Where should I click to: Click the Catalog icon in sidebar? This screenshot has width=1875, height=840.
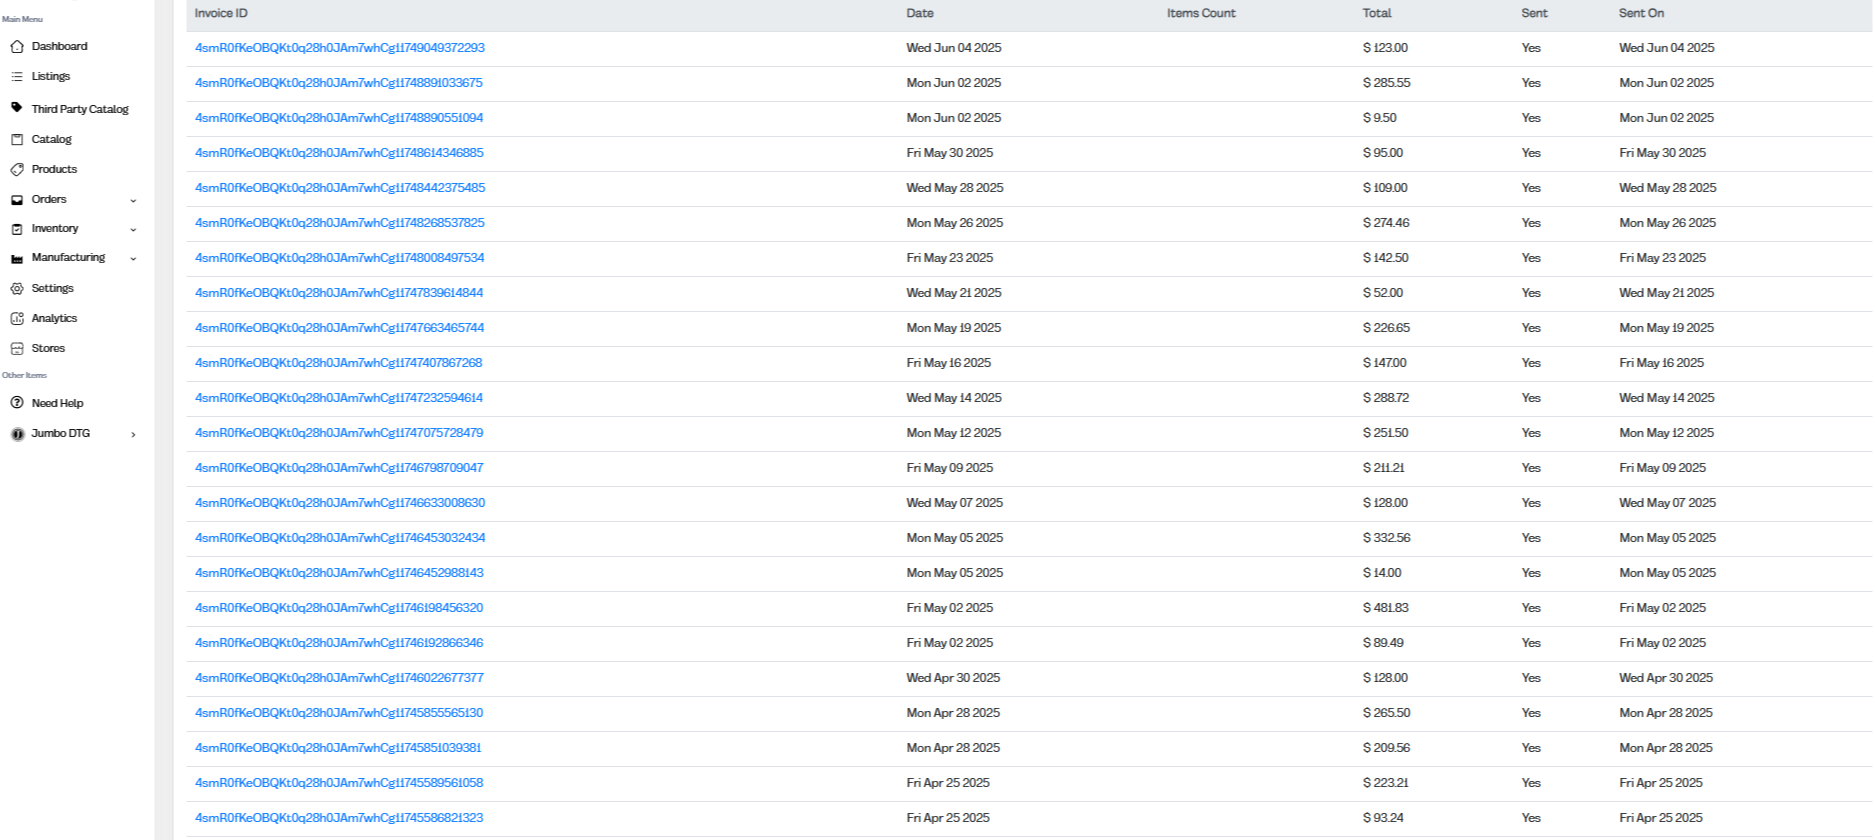click(x=17, y=139)
